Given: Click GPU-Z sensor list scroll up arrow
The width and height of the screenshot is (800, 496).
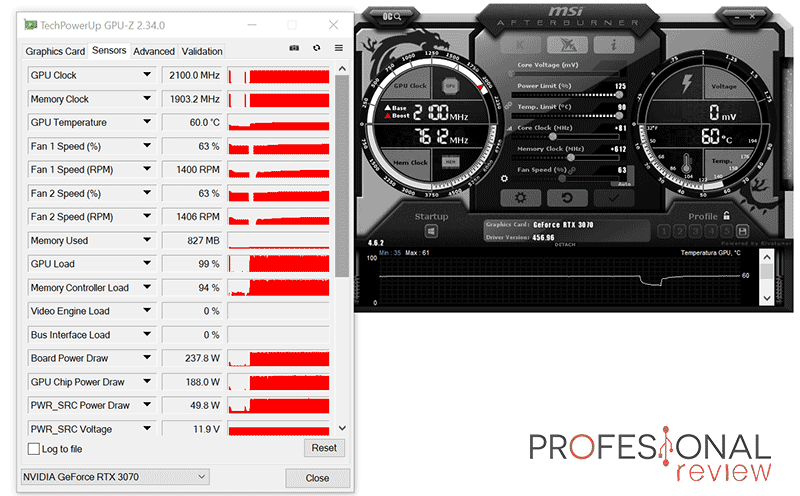Looking at the screenshot, I should (x=342, y=68).
